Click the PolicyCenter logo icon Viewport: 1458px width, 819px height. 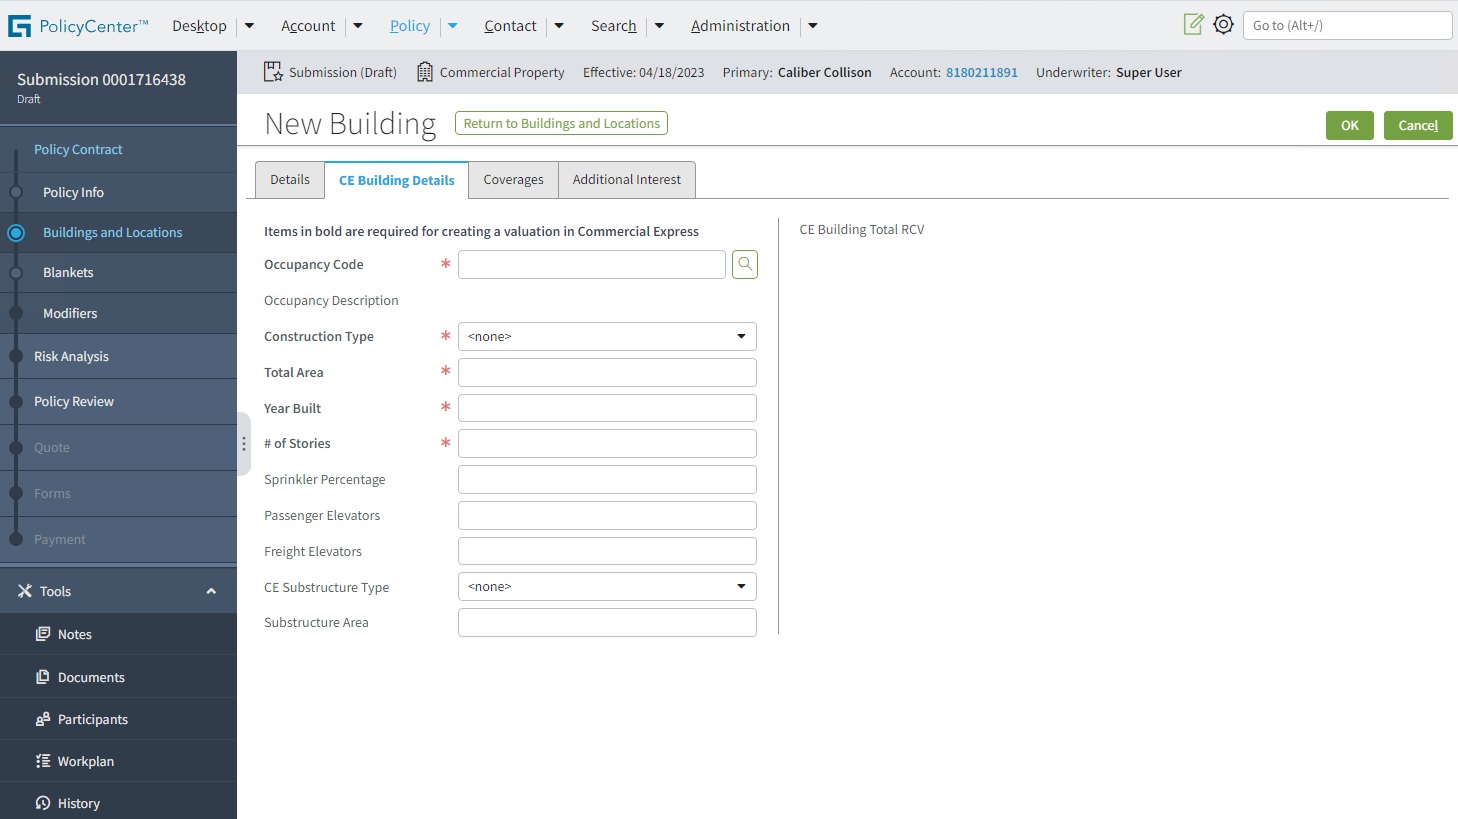pos(19,26)
